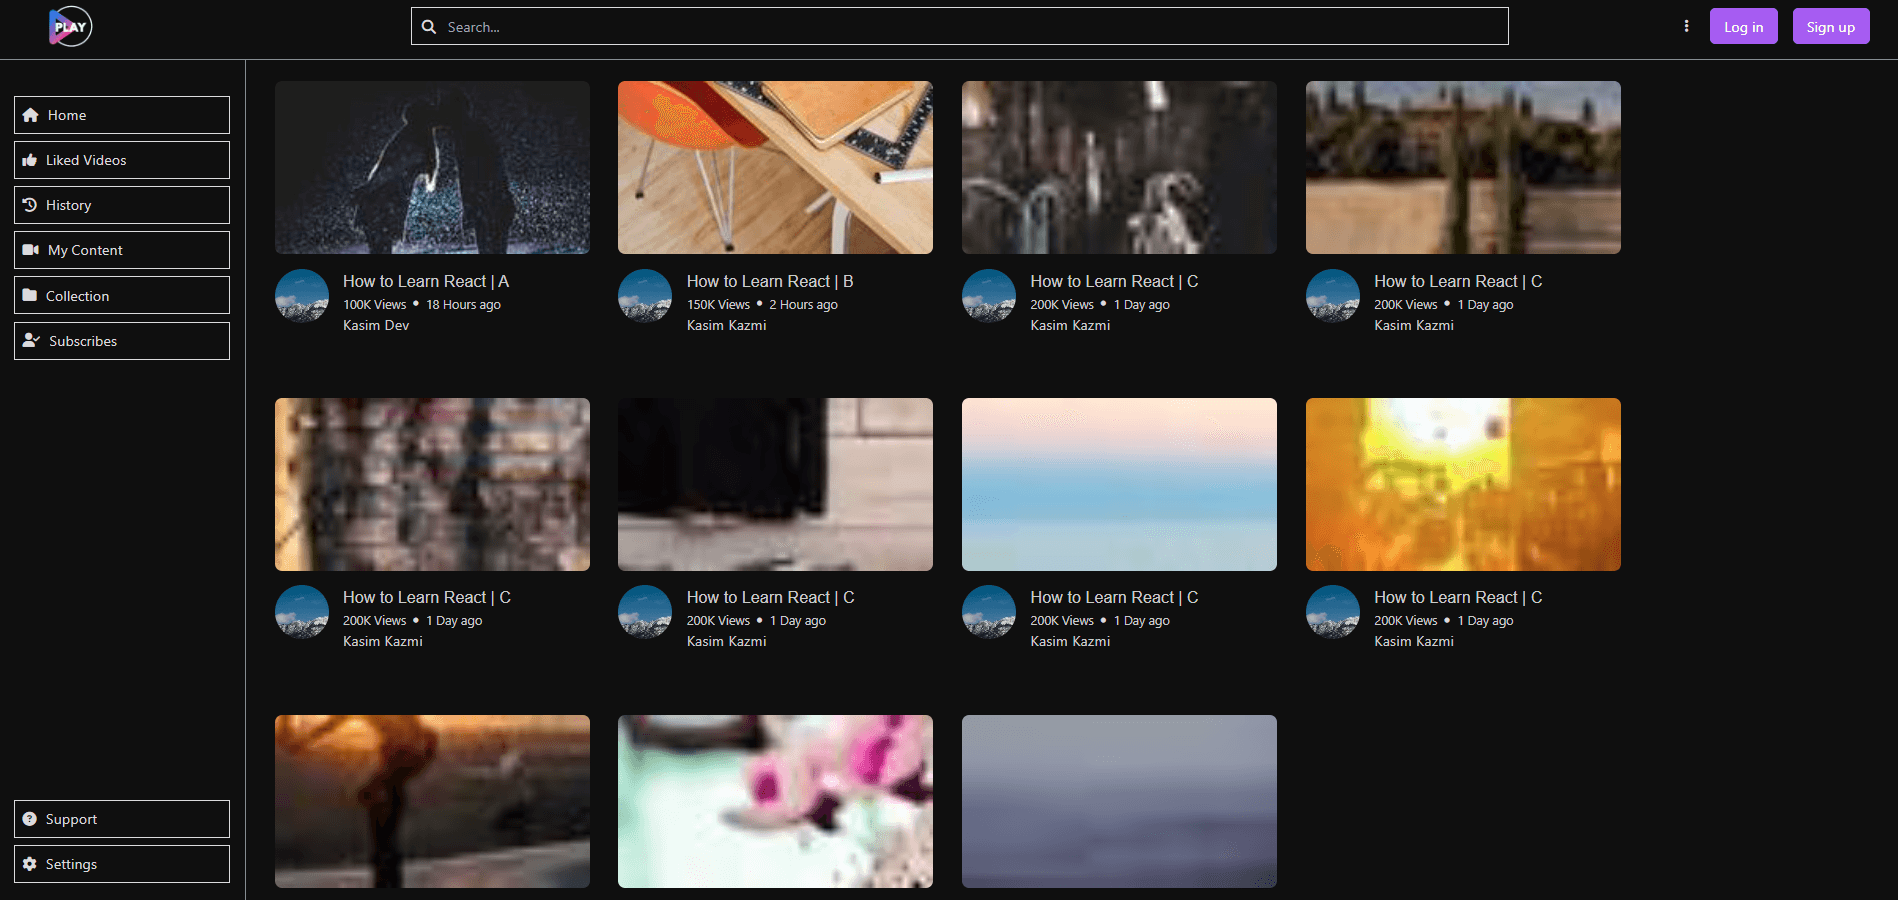Click channel avatar for How to Learn React | A

[x=302, y=296]
